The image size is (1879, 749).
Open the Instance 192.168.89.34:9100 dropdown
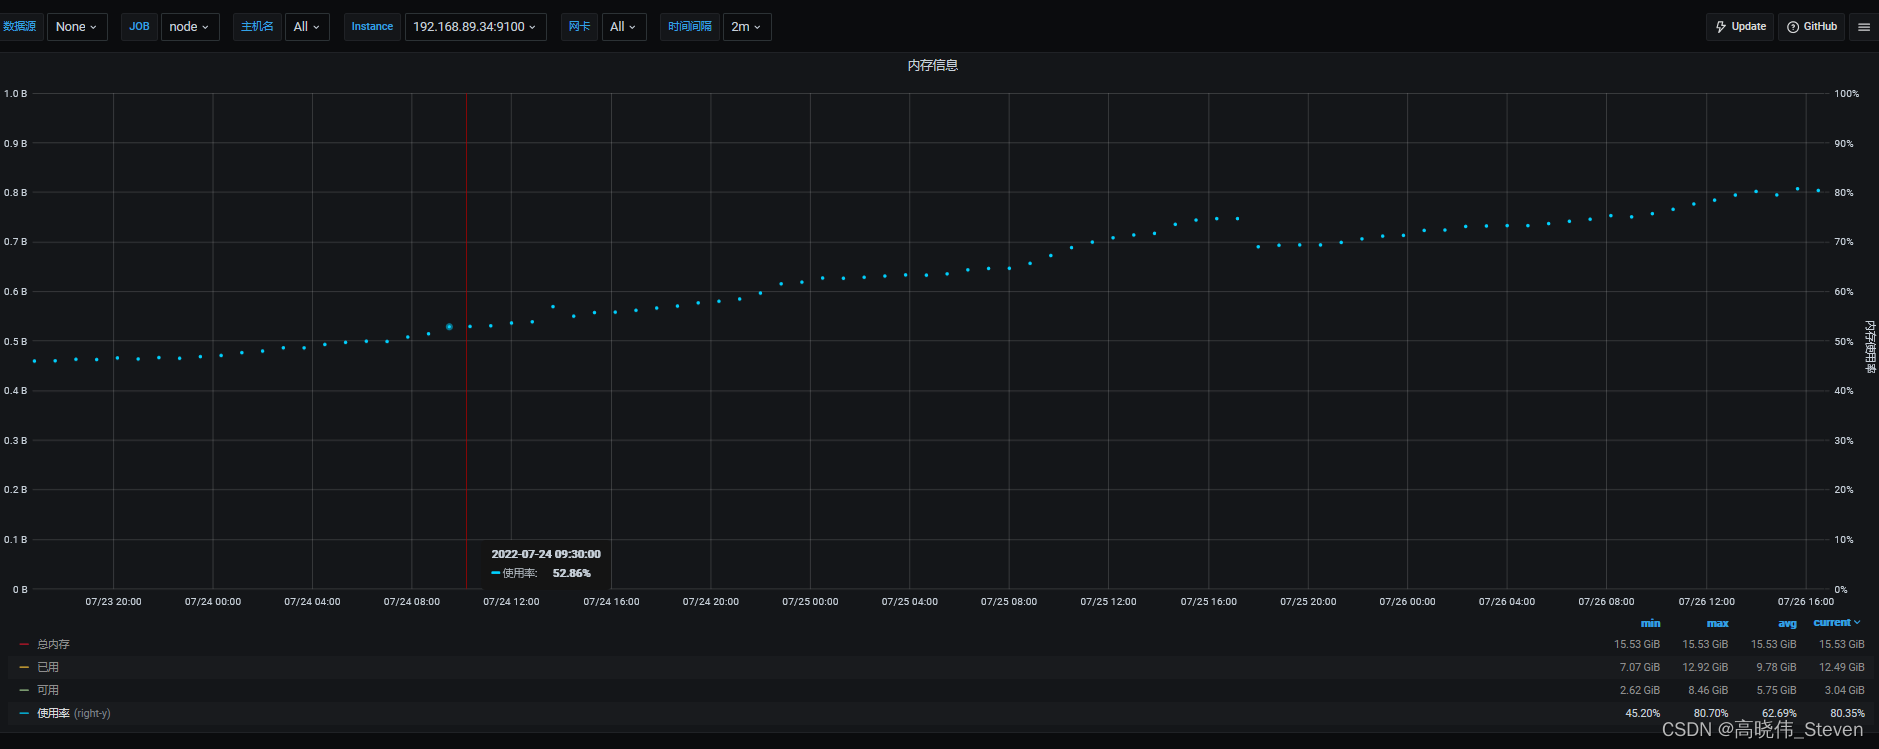[x=475, y=27]
